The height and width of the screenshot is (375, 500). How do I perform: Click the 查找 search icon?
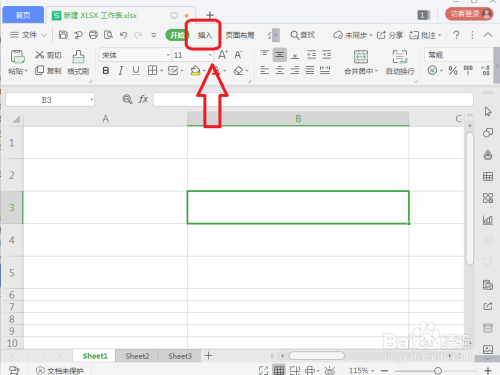coord(302,35)
